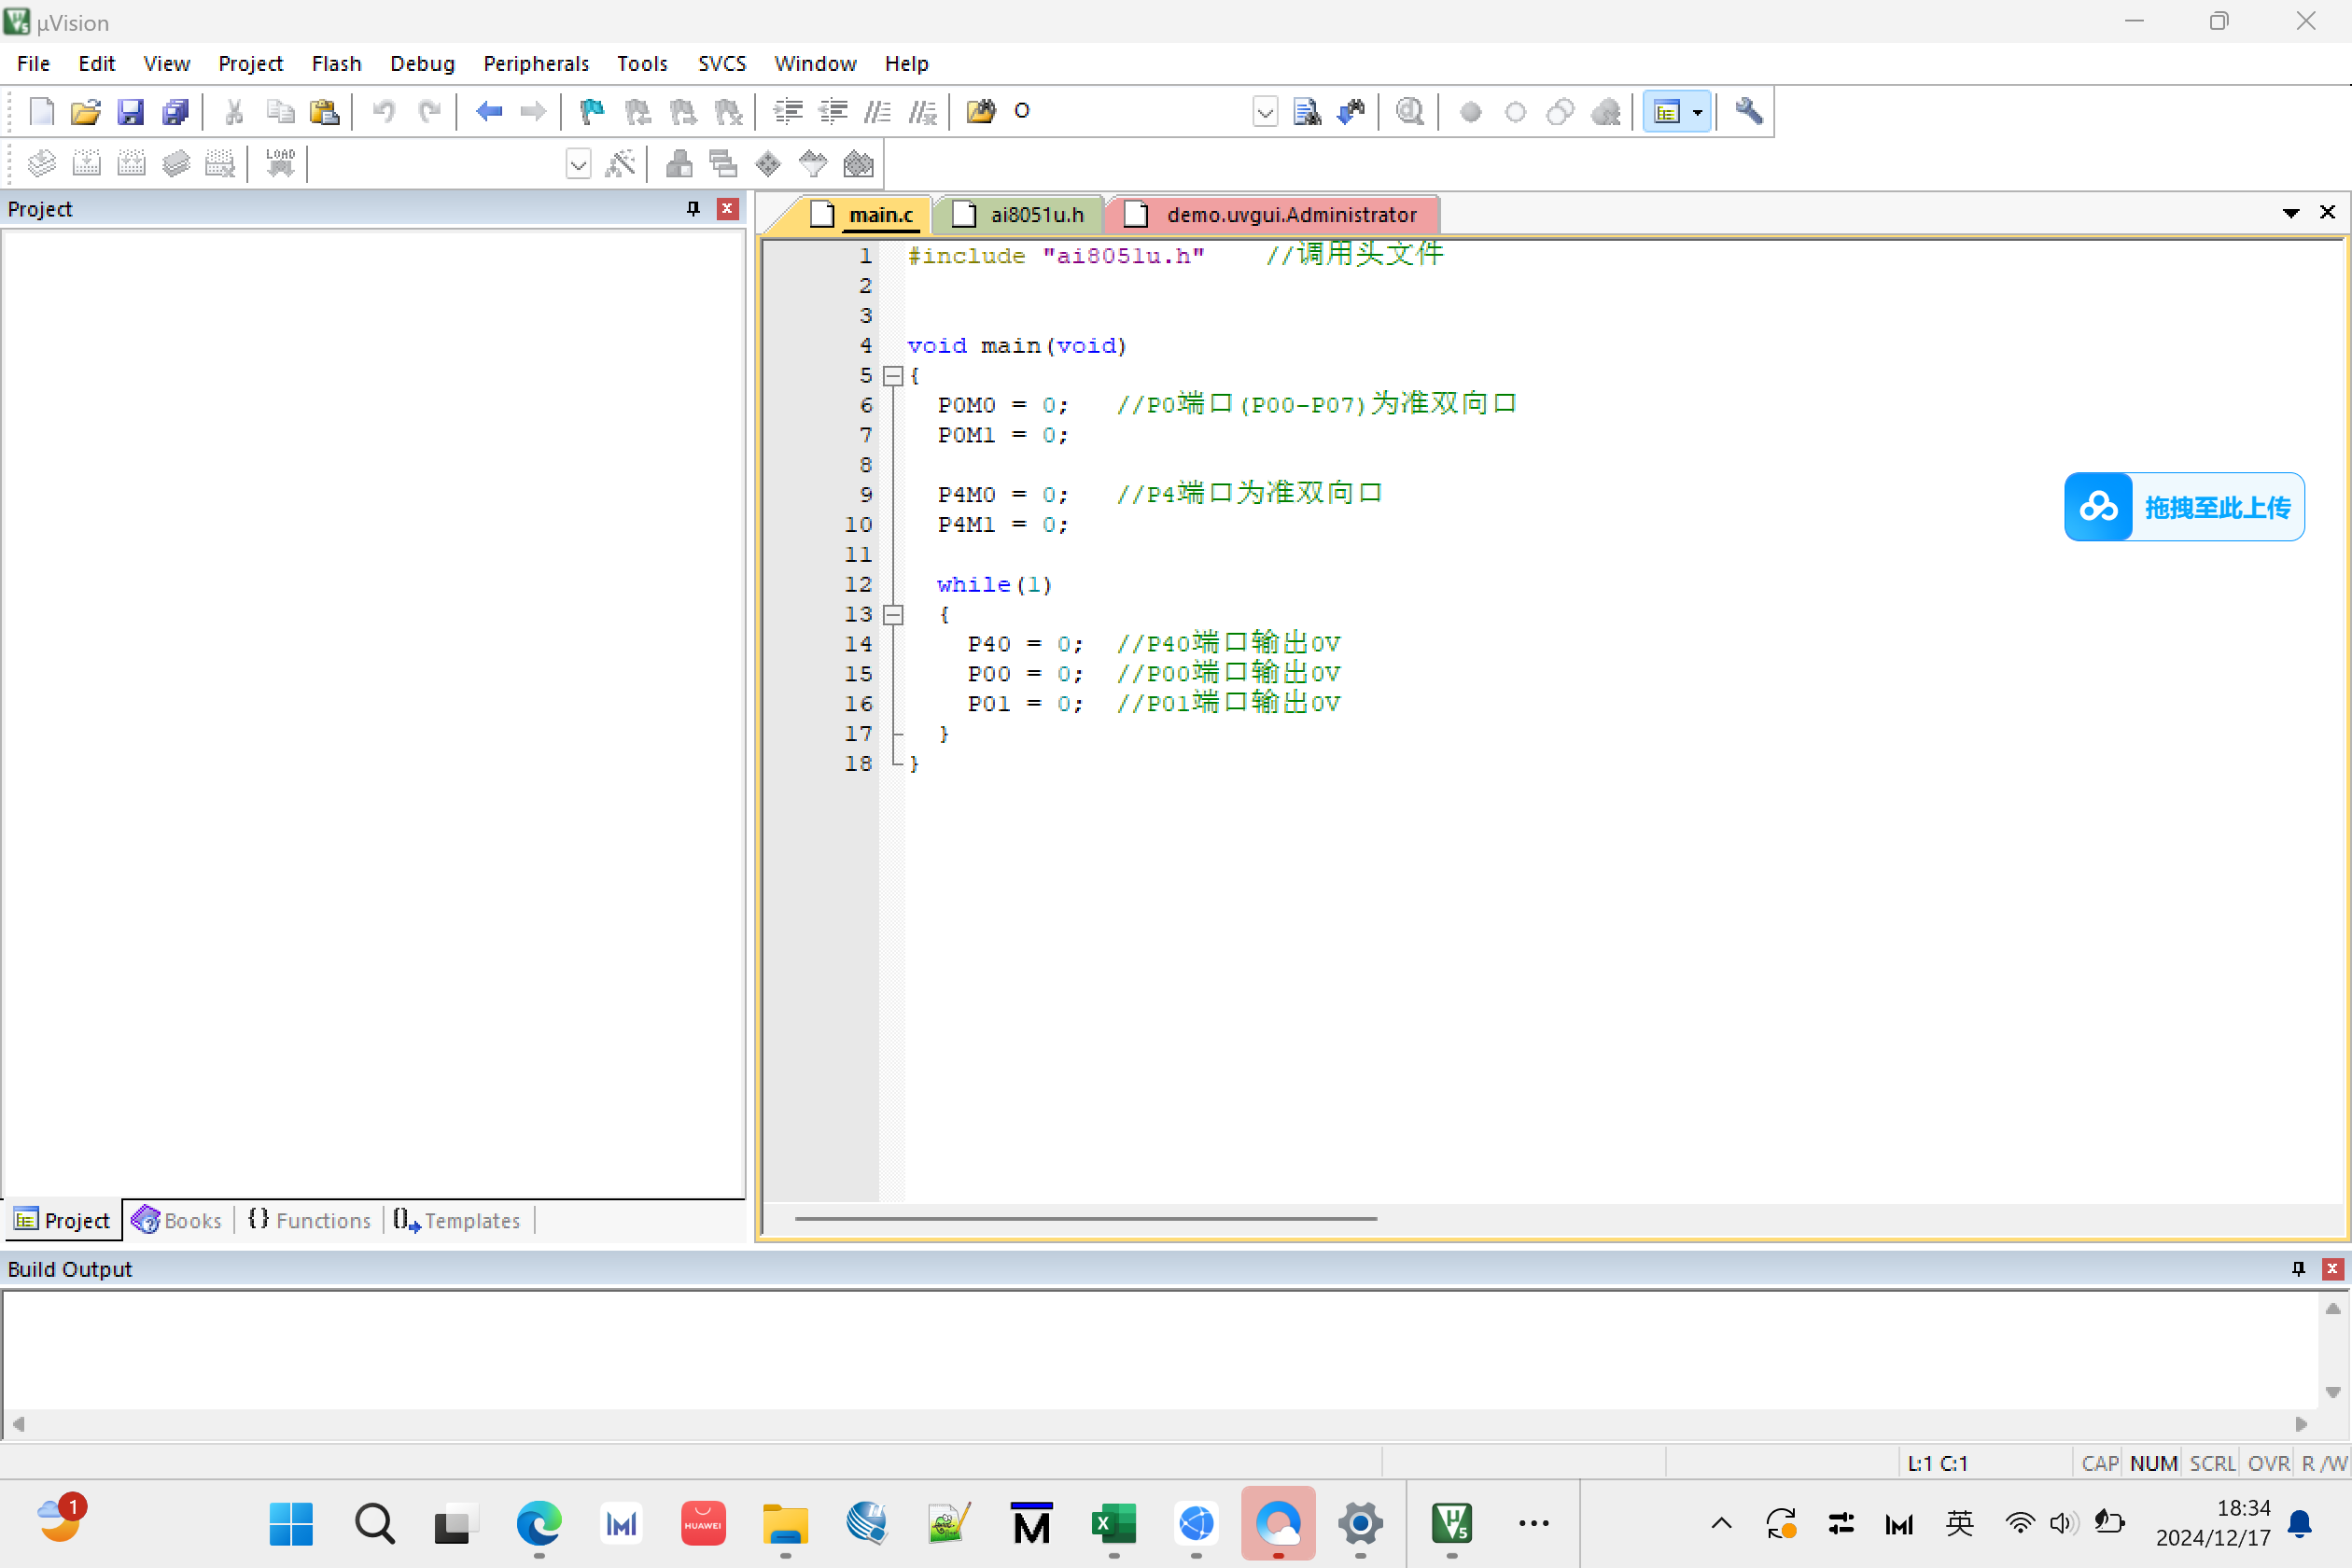Save the current file with the floppy icon
Viewport: 2352px width, 1568px height.
click(130, 111)
